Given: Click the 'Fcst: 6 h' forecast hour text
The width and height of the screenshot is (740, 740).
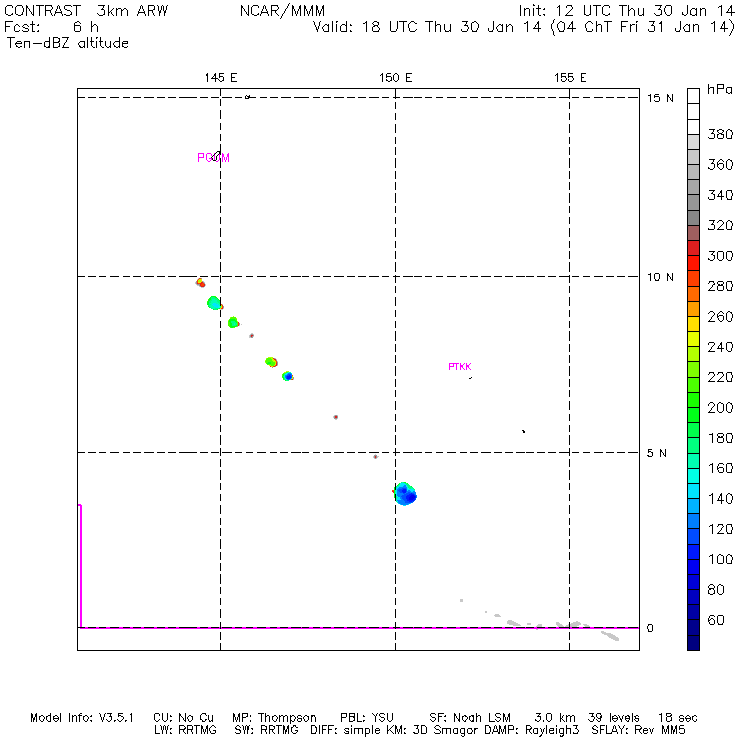Looking at the screenshot, I should click(51, 27).
